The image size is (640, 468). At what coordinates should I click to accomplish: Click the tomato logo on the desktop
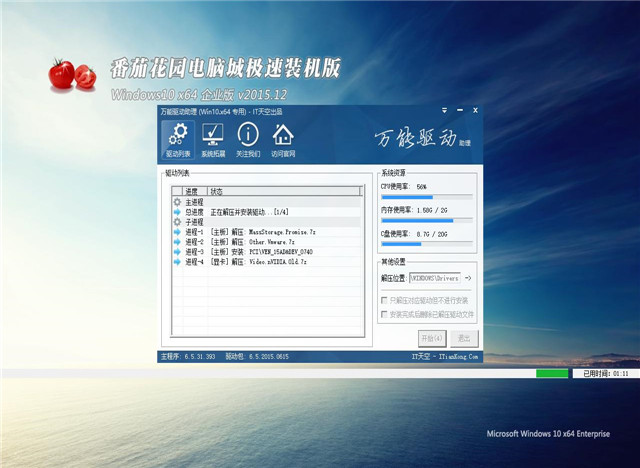point(73,74)
